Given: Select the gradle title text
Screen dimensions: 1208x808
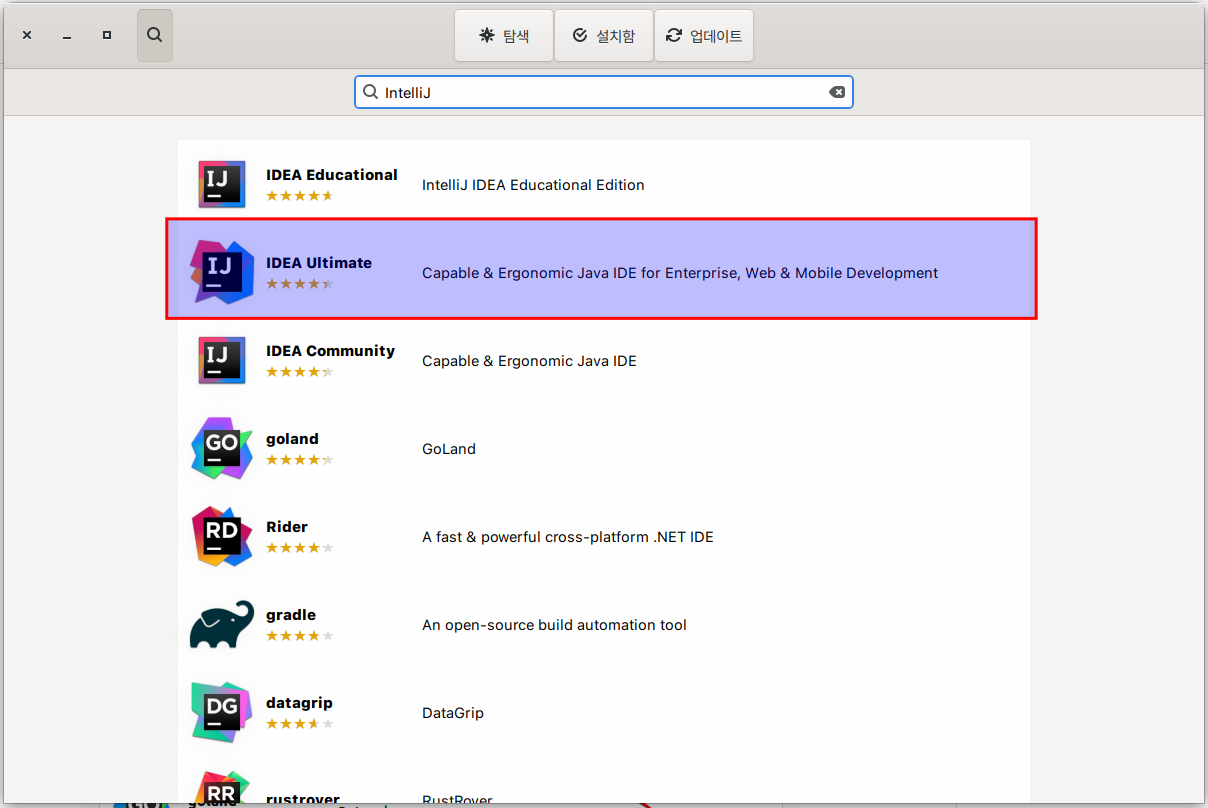Looking at the screenshot, I should [x=291, y=615].
